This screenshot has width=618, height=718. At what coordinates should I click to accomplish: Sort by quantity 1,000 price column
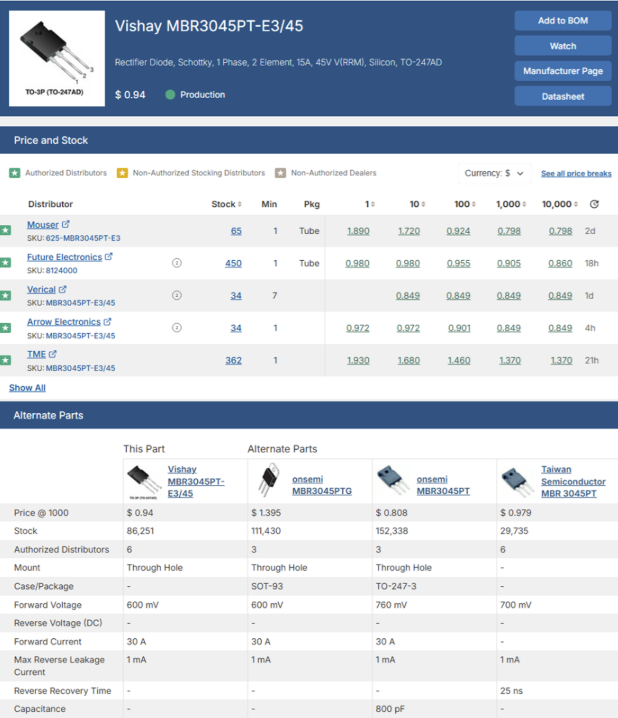[511, 204]
